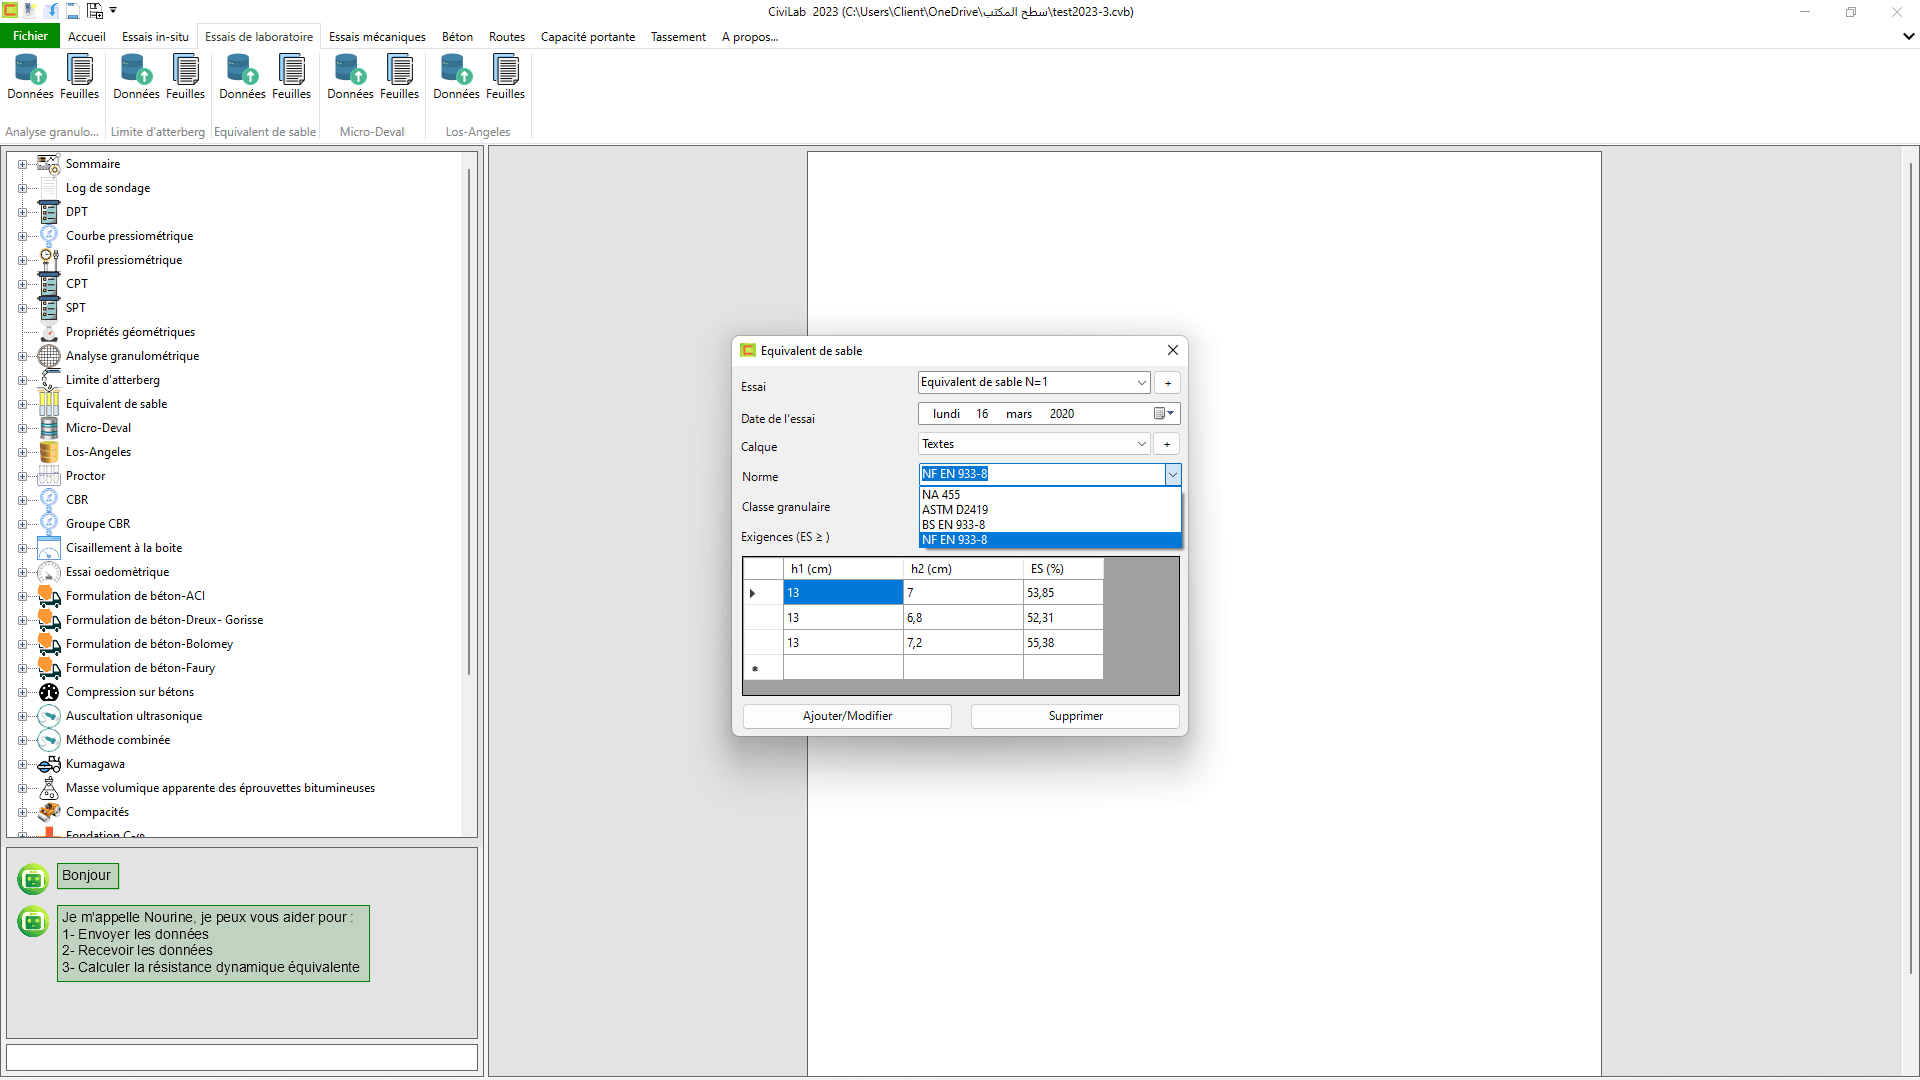Open Feuilles in Equivalent de sable group
The image size is (1920, 1080).
click(x=291, y=77)
